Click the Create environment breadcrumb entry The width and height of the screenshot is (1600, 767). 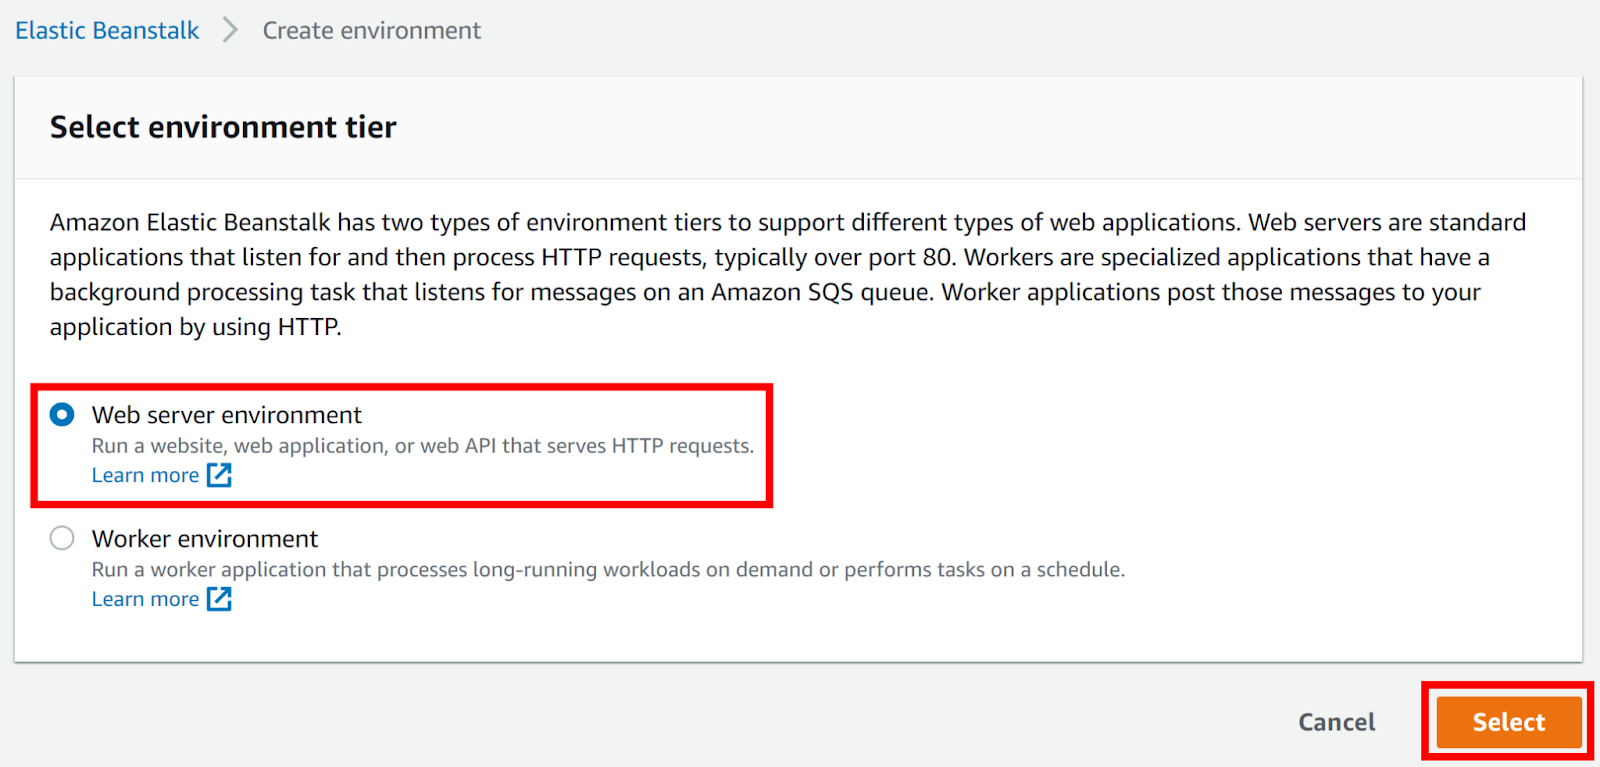[371, 30]
